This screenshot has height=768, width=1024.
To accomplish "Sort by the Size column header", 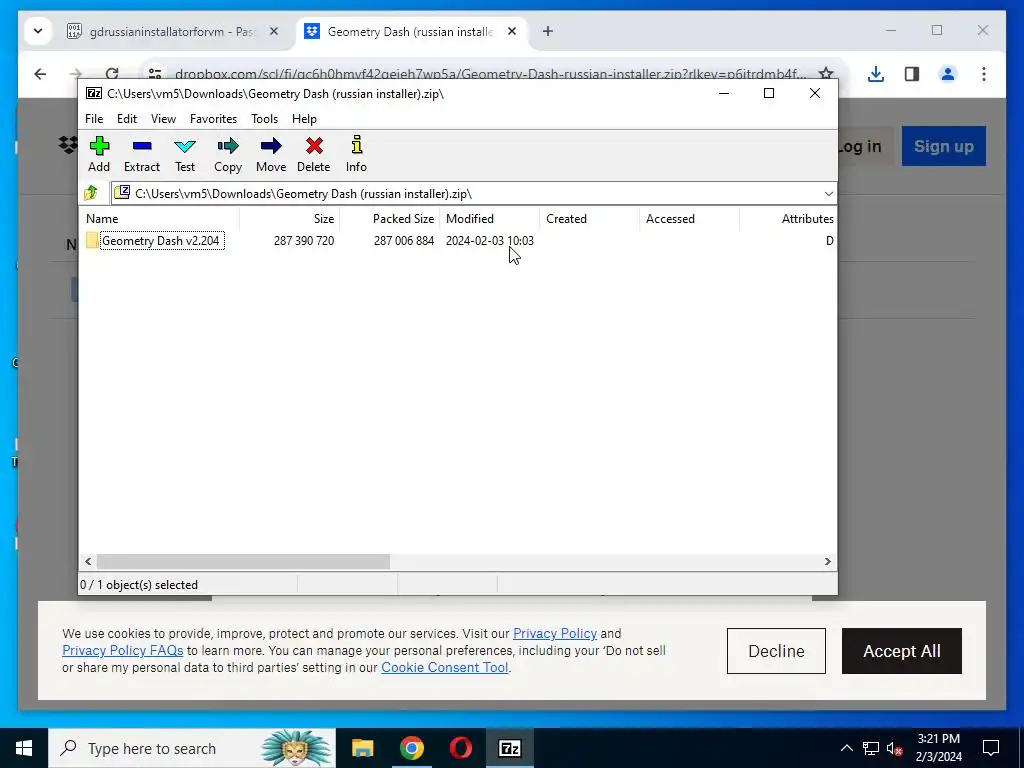I will coord(289,219).
